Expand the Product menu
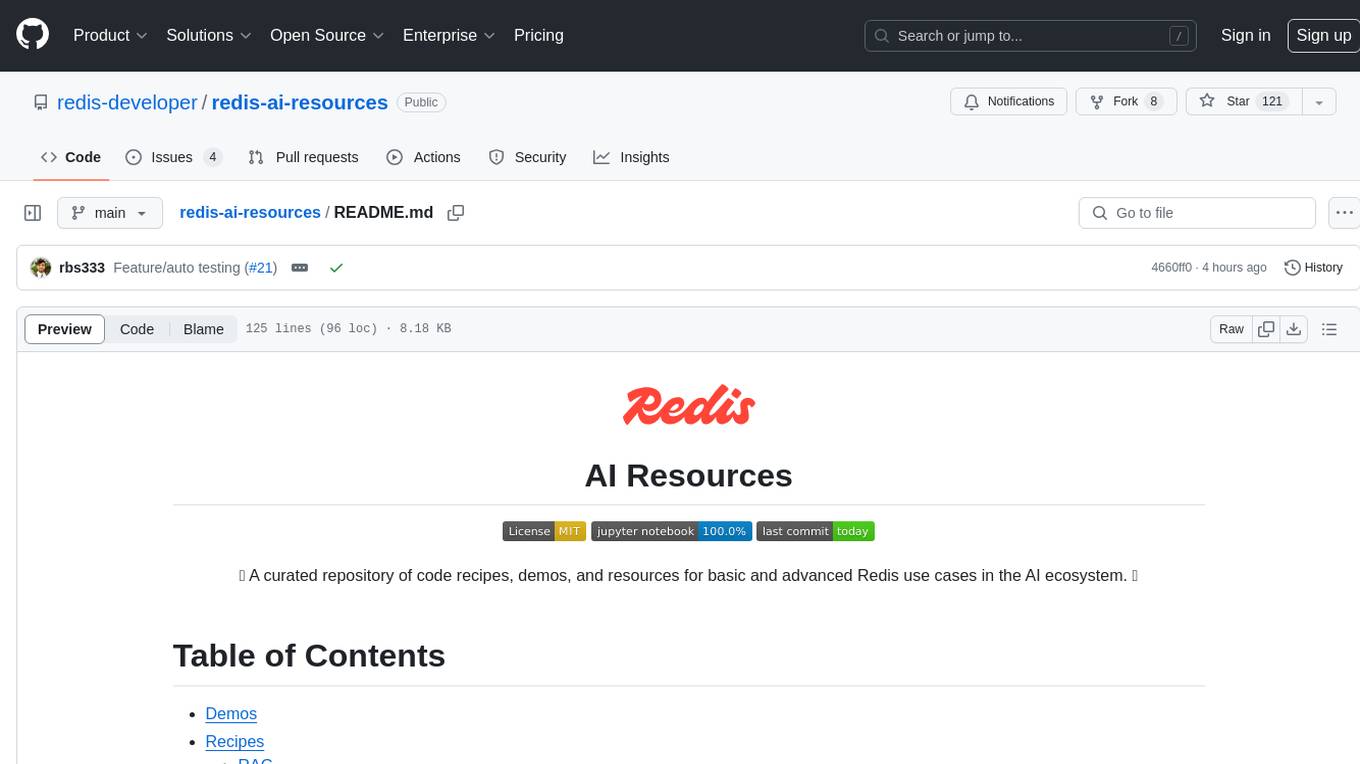The height and width of the screenshot is (764, 1360). 111,35
